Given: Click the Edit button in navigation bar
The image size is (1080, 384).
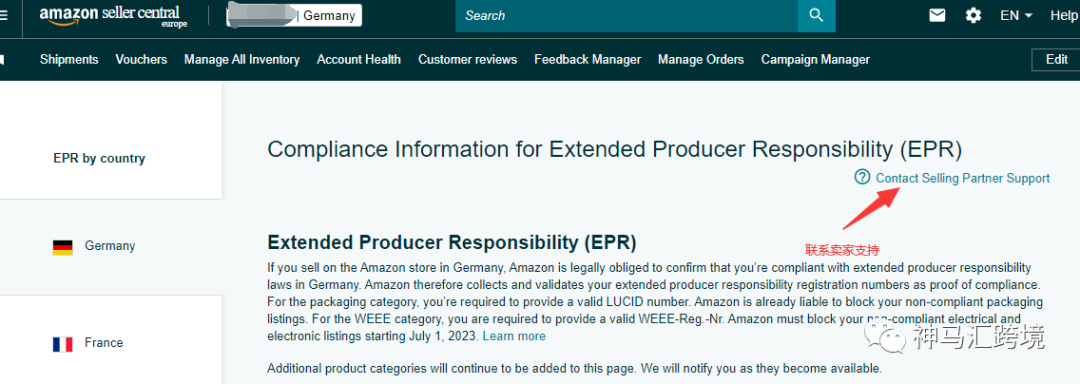Looking at the screenshot, I should pyautogui.click(x=1056, y=60).
